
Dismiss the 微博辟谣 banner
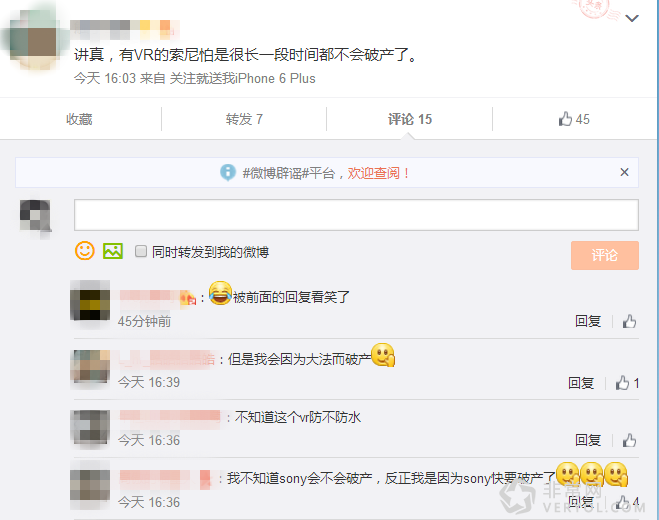[x=624, y=172]
